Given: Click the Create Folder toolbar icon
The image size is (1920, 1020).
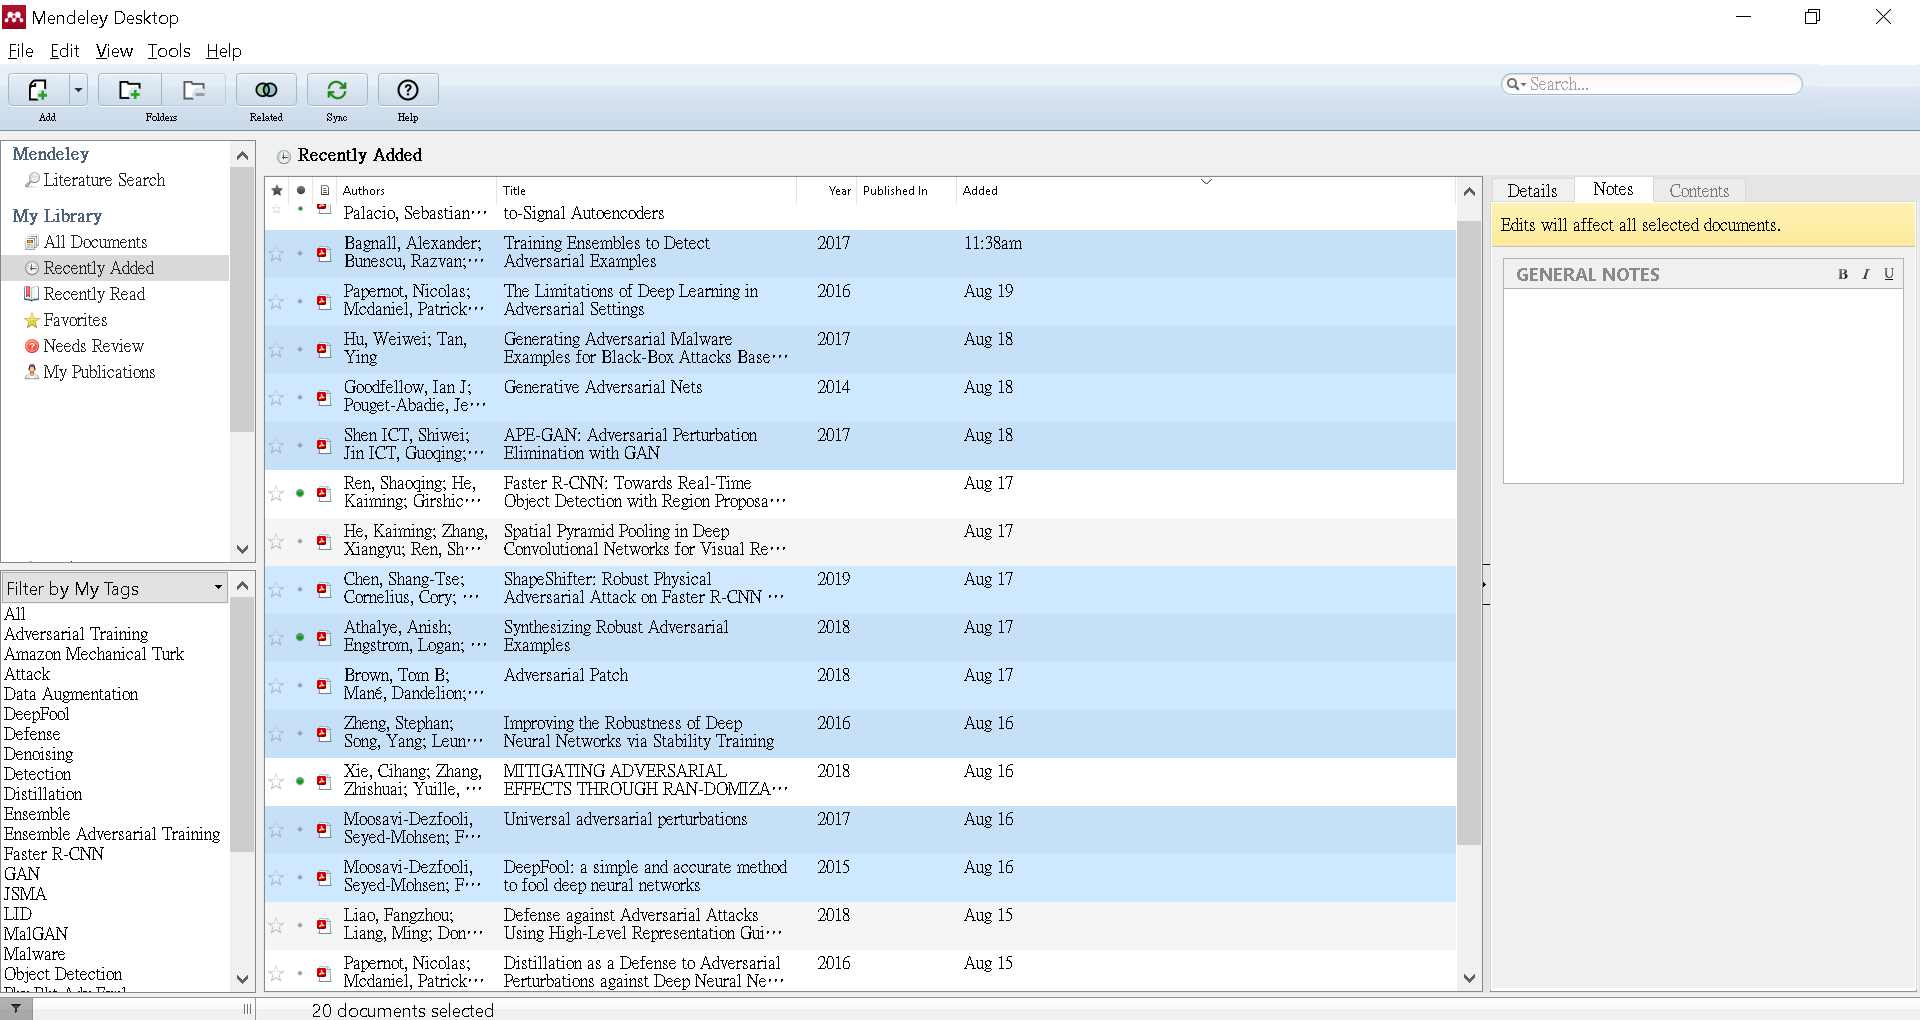Looking at the screenshot, I should coord(130,90).
